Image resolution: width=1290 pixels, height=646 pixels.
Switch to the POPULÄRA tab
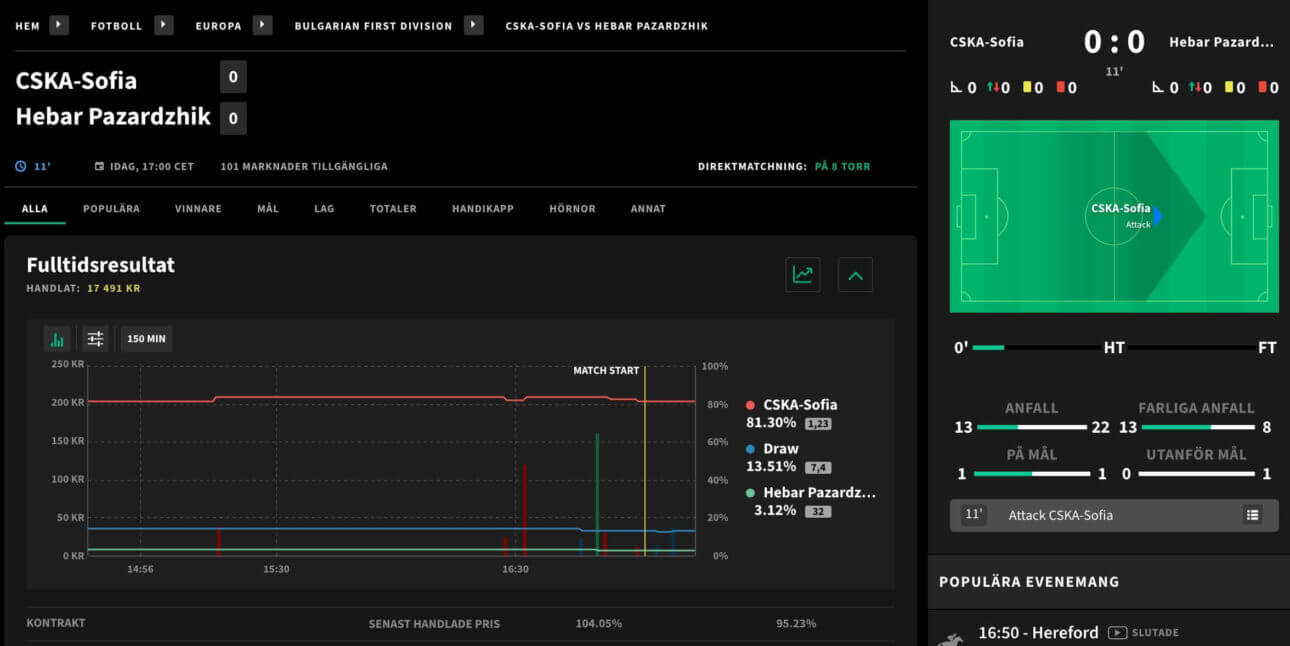click(111, 209)
